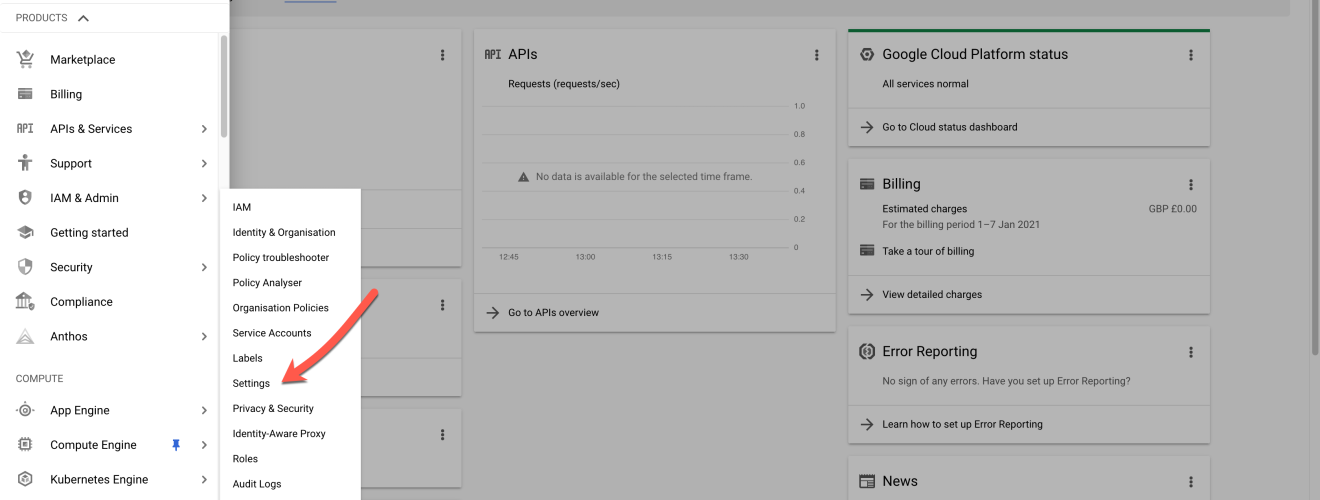Viewport: 1320px width, 500px height.
Task: Click the APIs & Services API icon
Action: (x=26, y=129)
